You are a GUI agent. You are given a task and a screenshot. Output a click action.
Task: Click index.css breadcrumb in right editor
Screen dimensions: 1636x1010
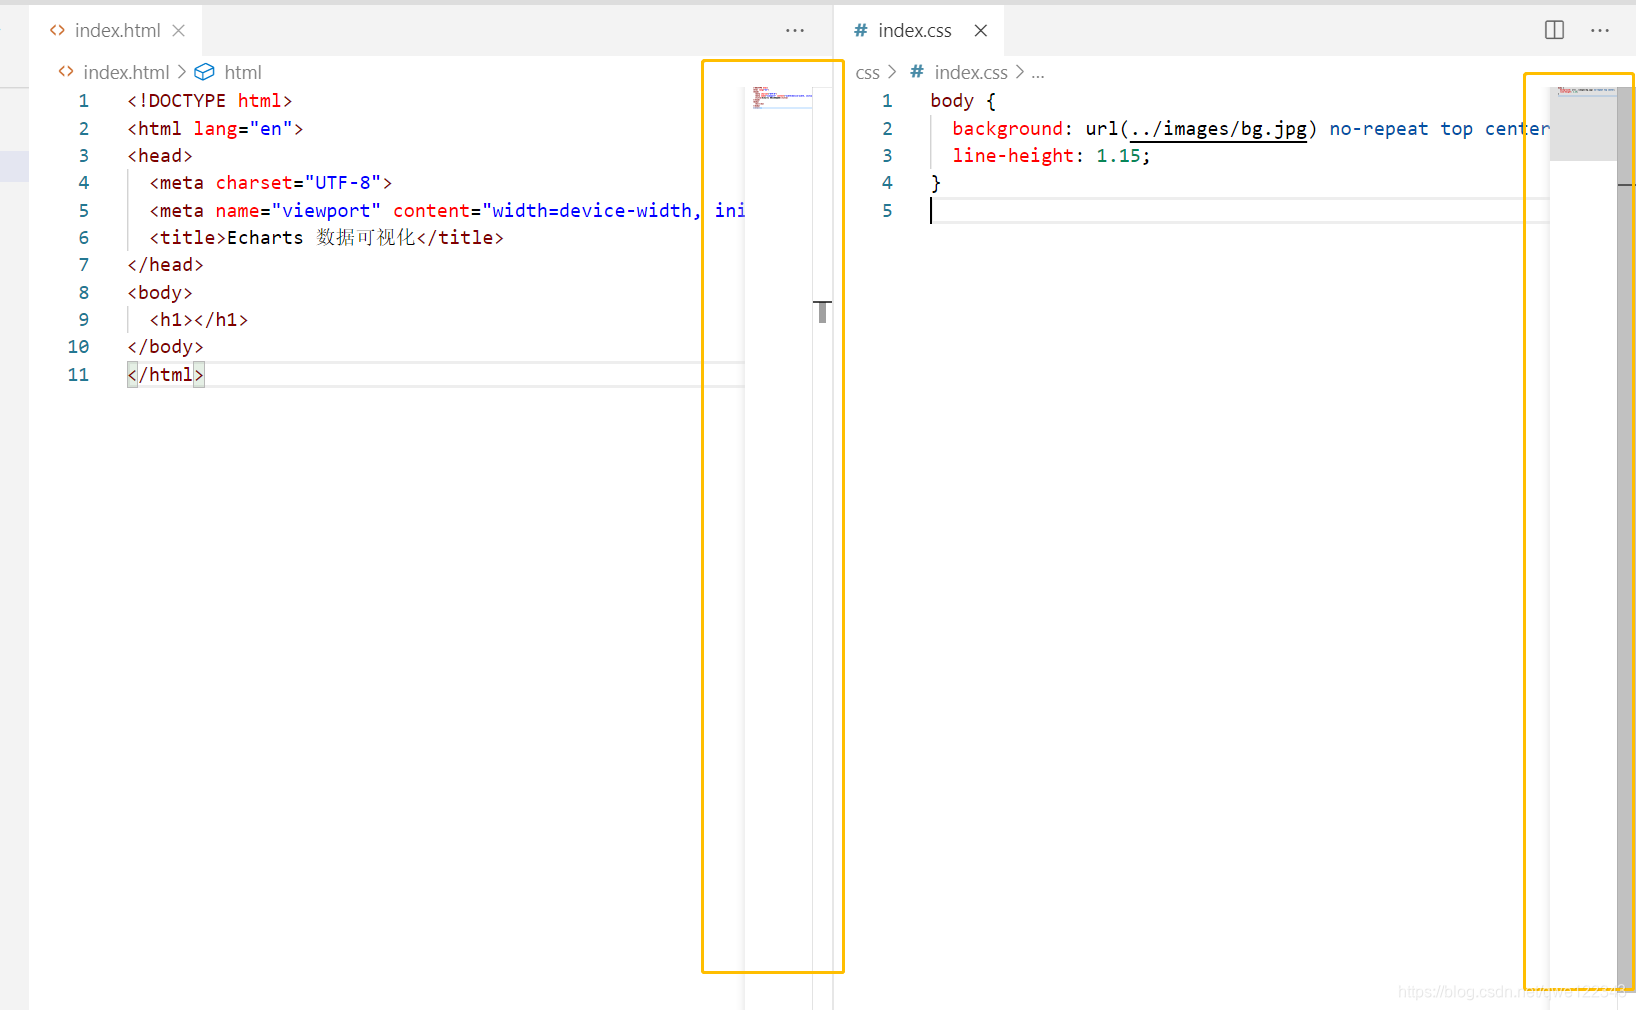(971, 72)
